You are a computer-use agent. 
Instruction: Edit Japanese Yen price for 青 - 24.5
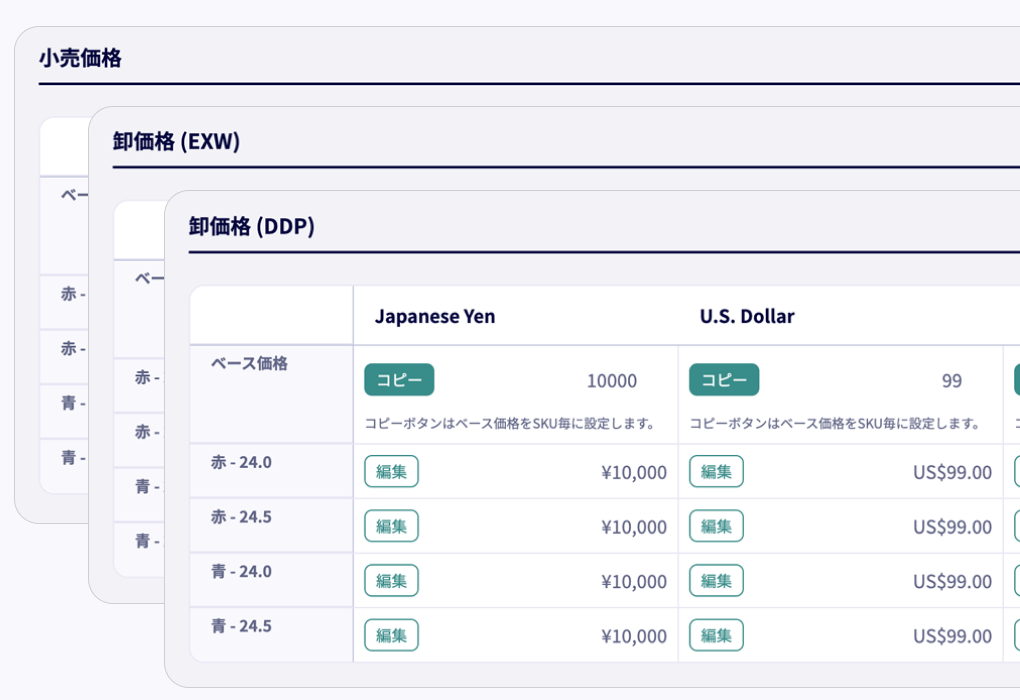[x=391, y=636]
